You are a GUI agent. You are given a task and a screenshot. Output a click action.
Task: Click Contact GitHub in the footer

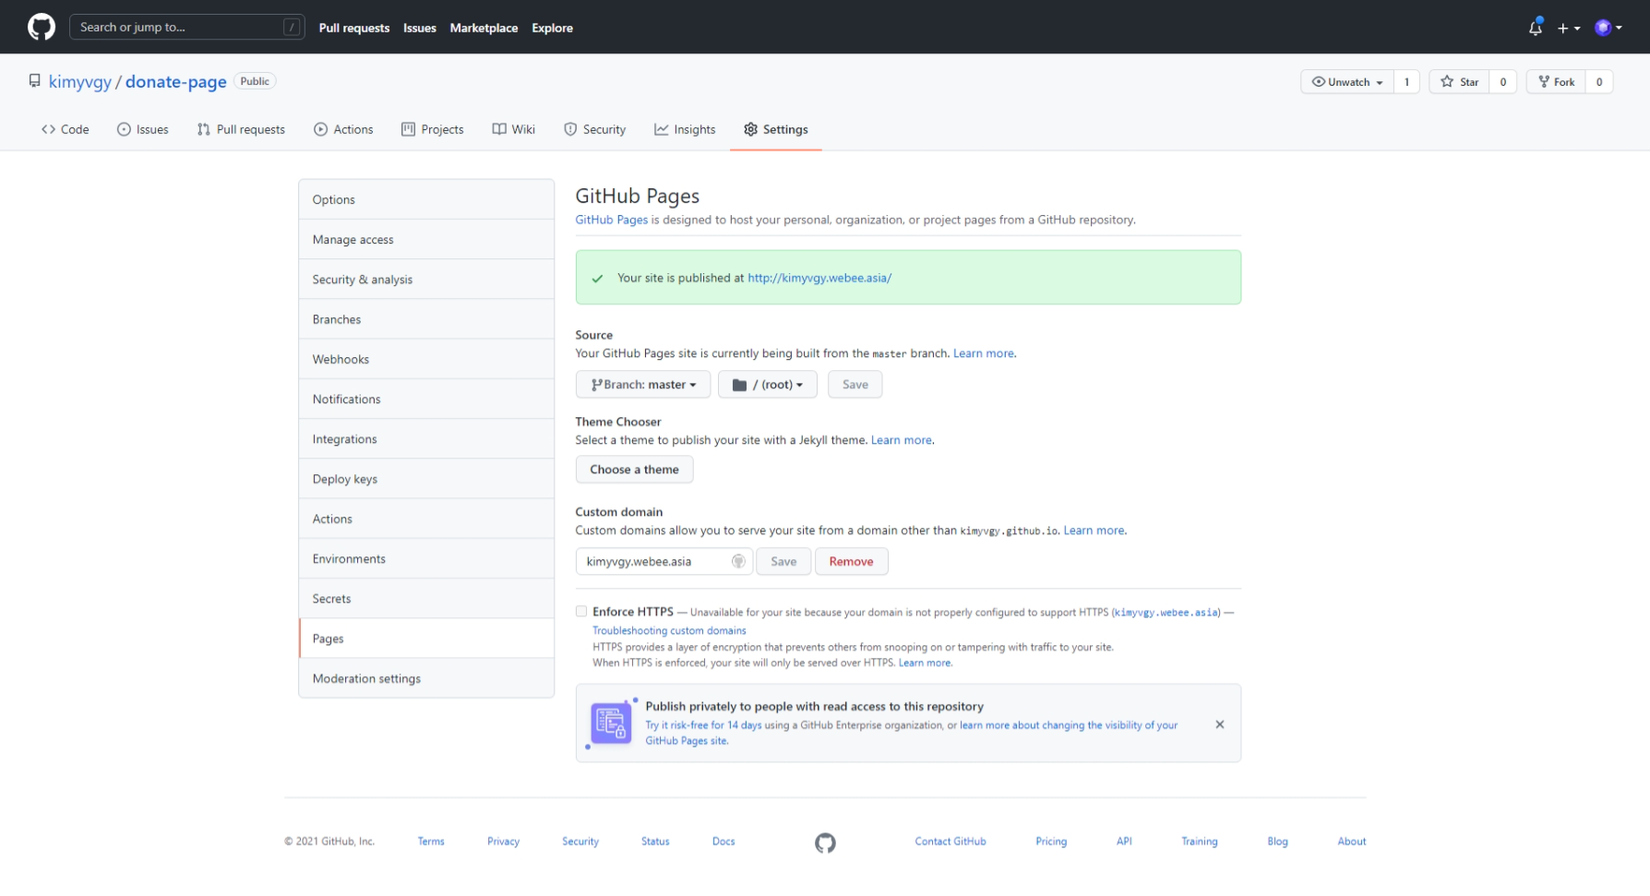pyautogui.click(x=950, y=842)
